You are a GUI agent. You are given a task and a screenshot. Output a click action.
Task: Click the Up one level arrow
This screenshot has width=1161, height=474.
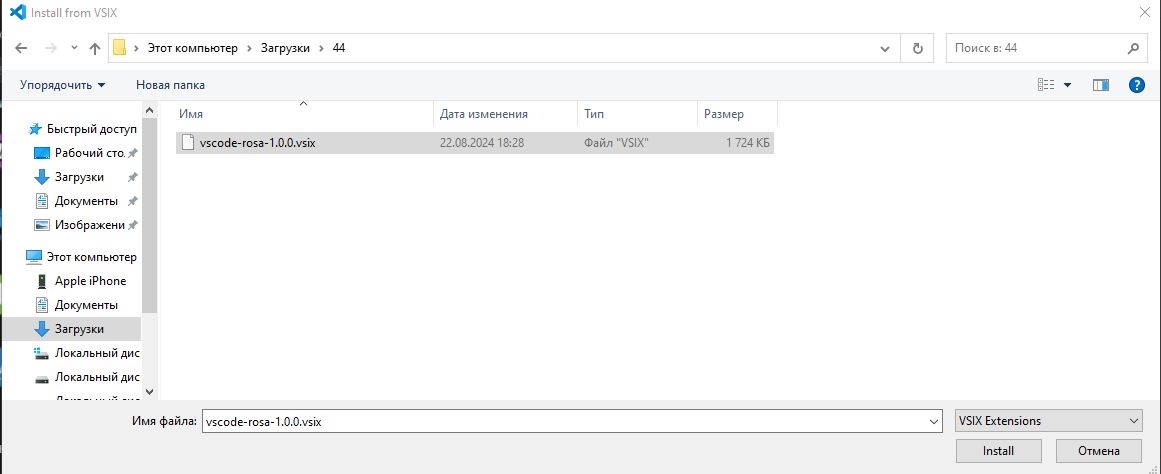95,48
